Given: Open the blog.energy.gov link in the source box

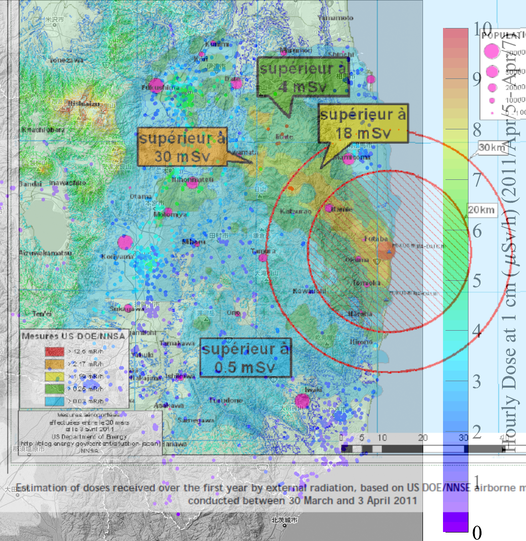Looking at the screenshot, I should 90,443.
